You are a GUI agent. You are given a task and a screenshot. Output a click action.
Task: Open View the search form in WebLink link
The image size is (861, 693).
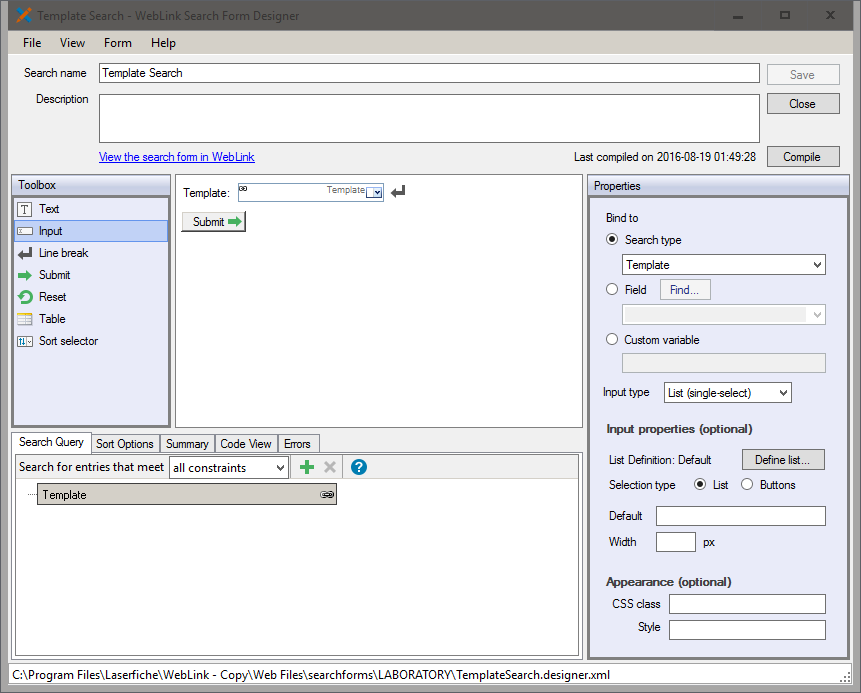click(176, 157)
